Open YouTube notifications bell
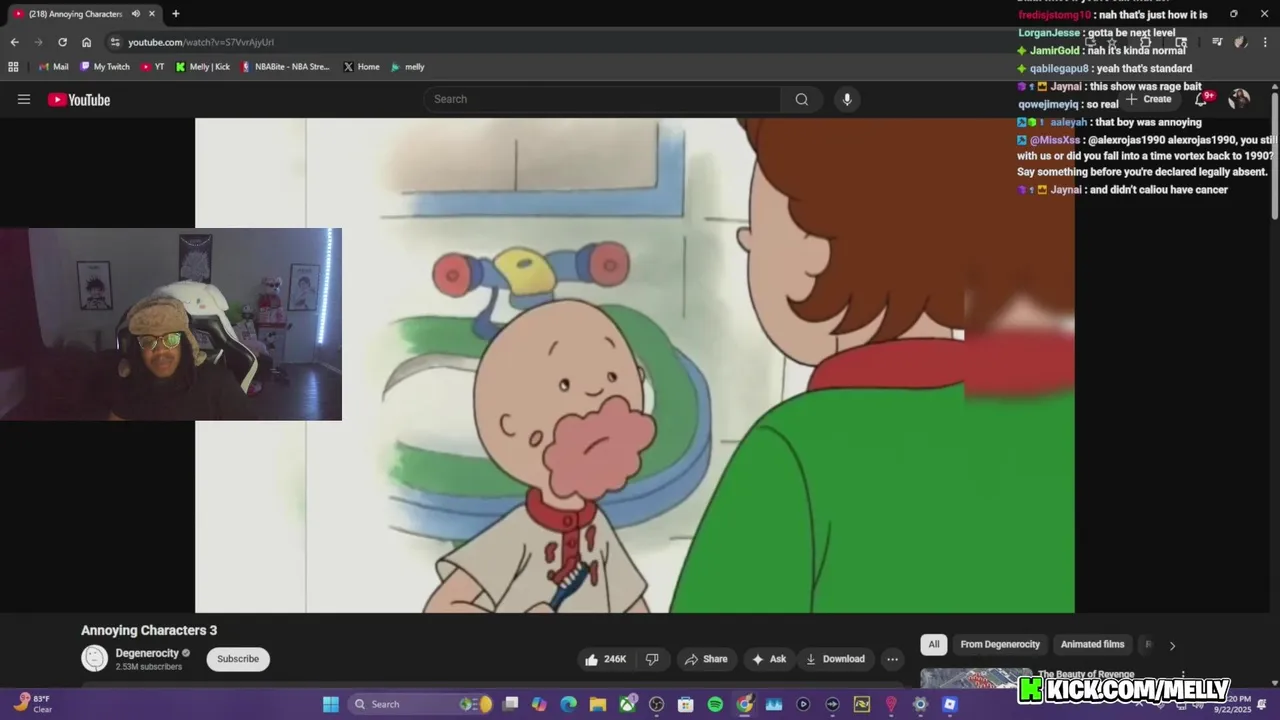The height and width of the screenshot is (720, 1280). click(1202, 99)
